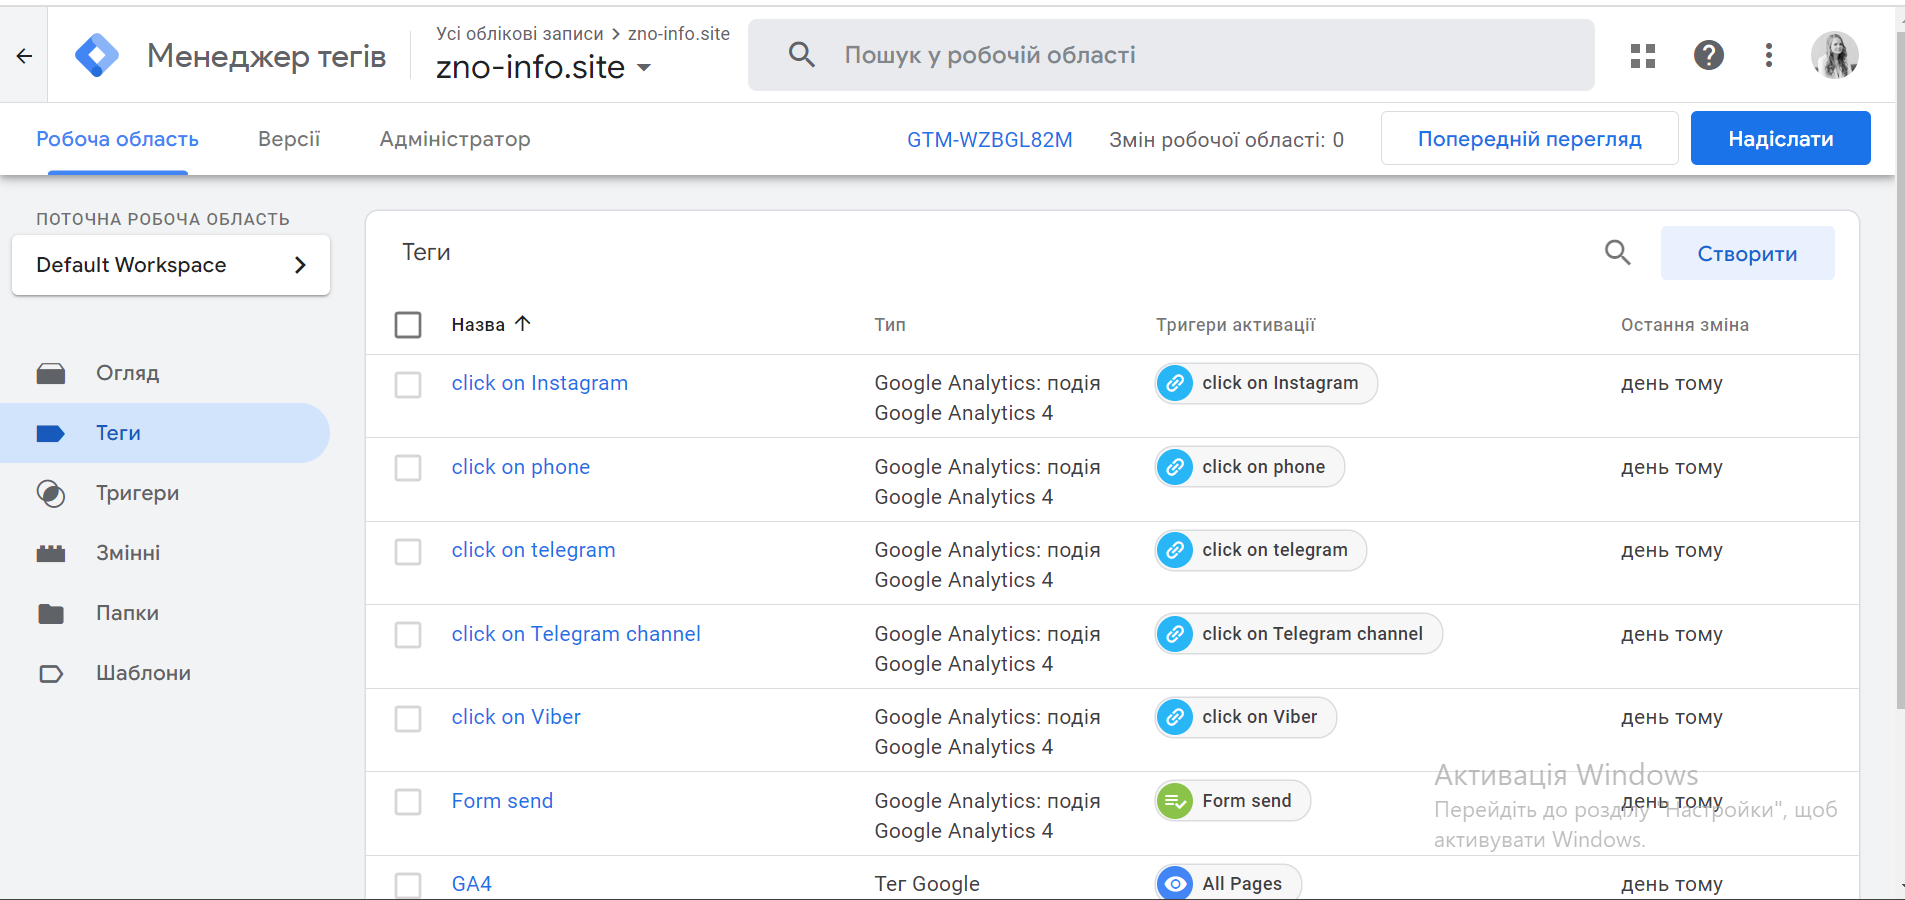Focus the Пошук у робочій області field

(1171, 55)
